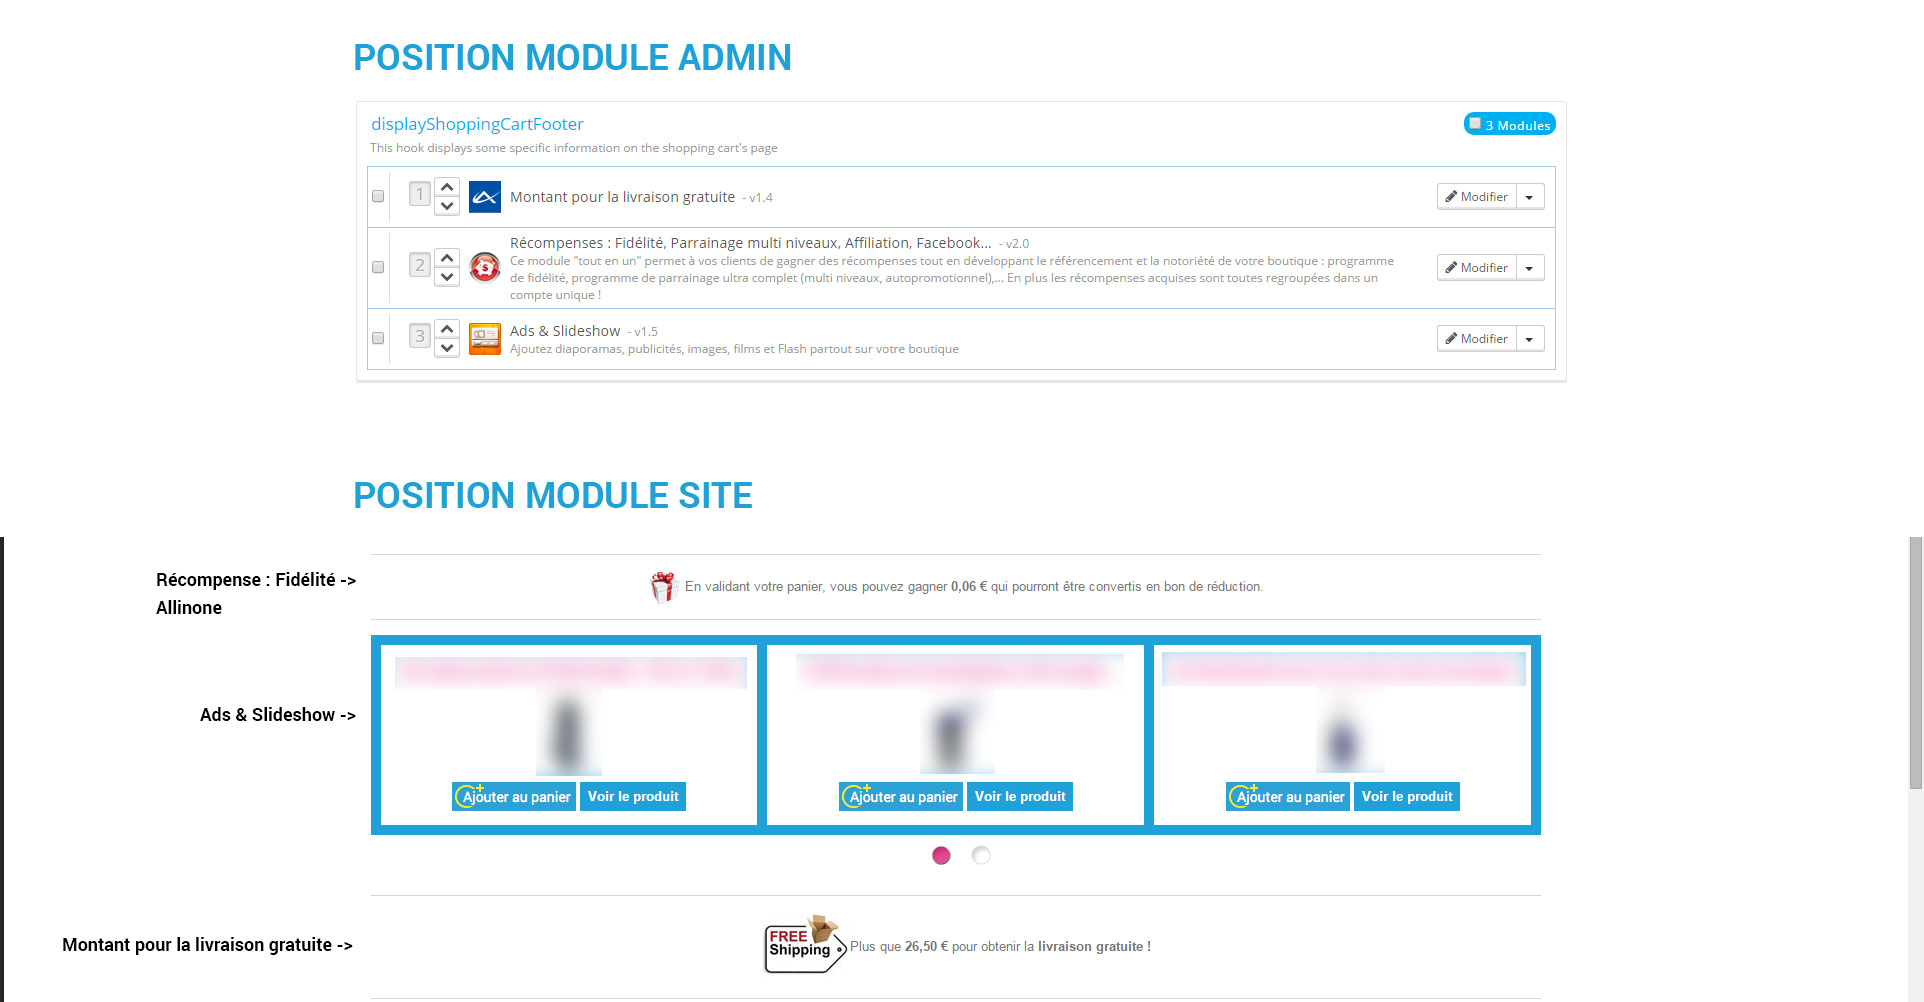Open dropdown arrow next to Modifier for Récompenses
The height and width of the screenshot is (1002, 1924).
pos(1530,268)
